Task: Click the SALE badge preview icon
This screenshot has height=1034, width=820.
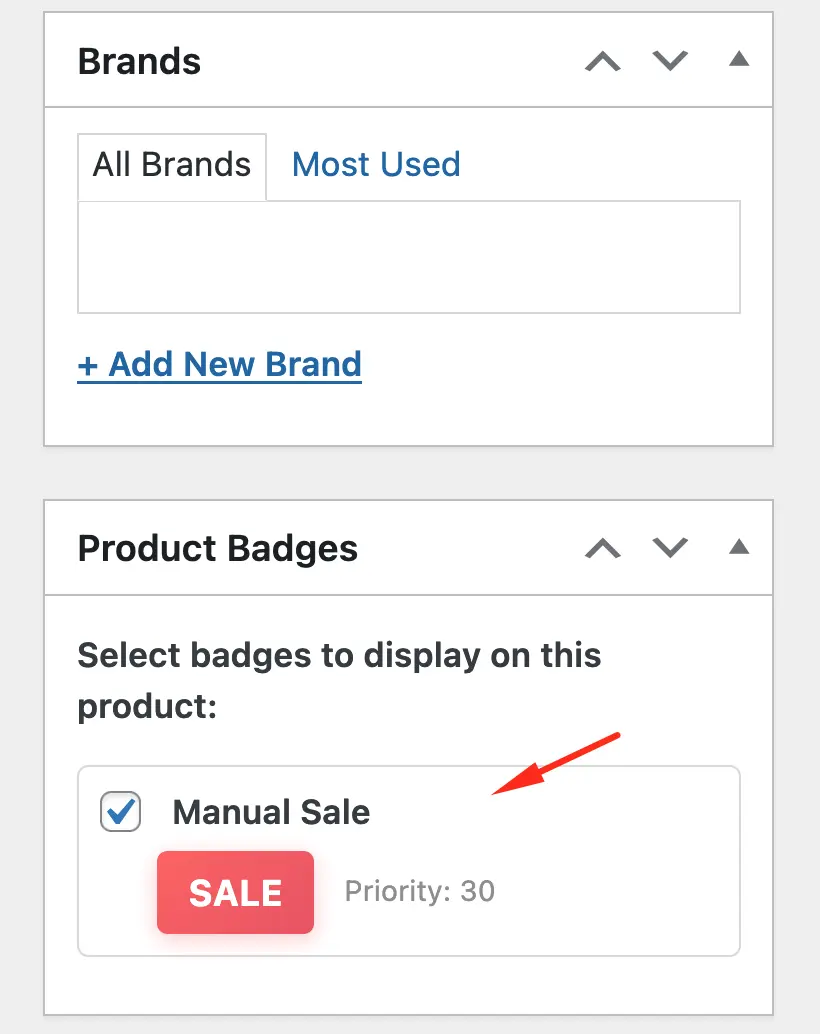Action: 235,892
